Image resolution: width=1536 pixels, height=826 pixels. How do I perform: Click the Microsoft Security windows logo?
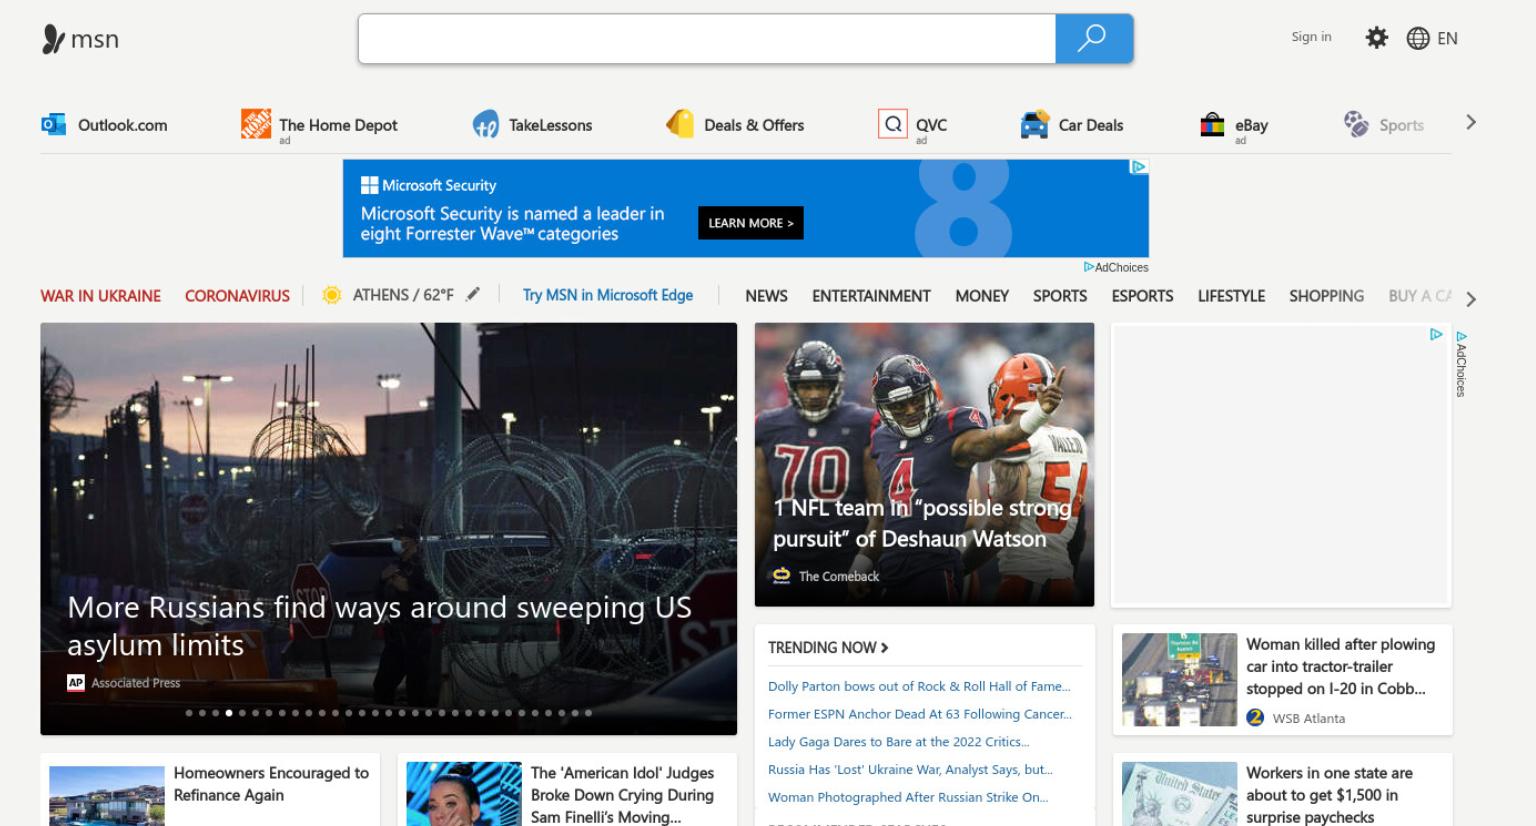tap(369, 185)
